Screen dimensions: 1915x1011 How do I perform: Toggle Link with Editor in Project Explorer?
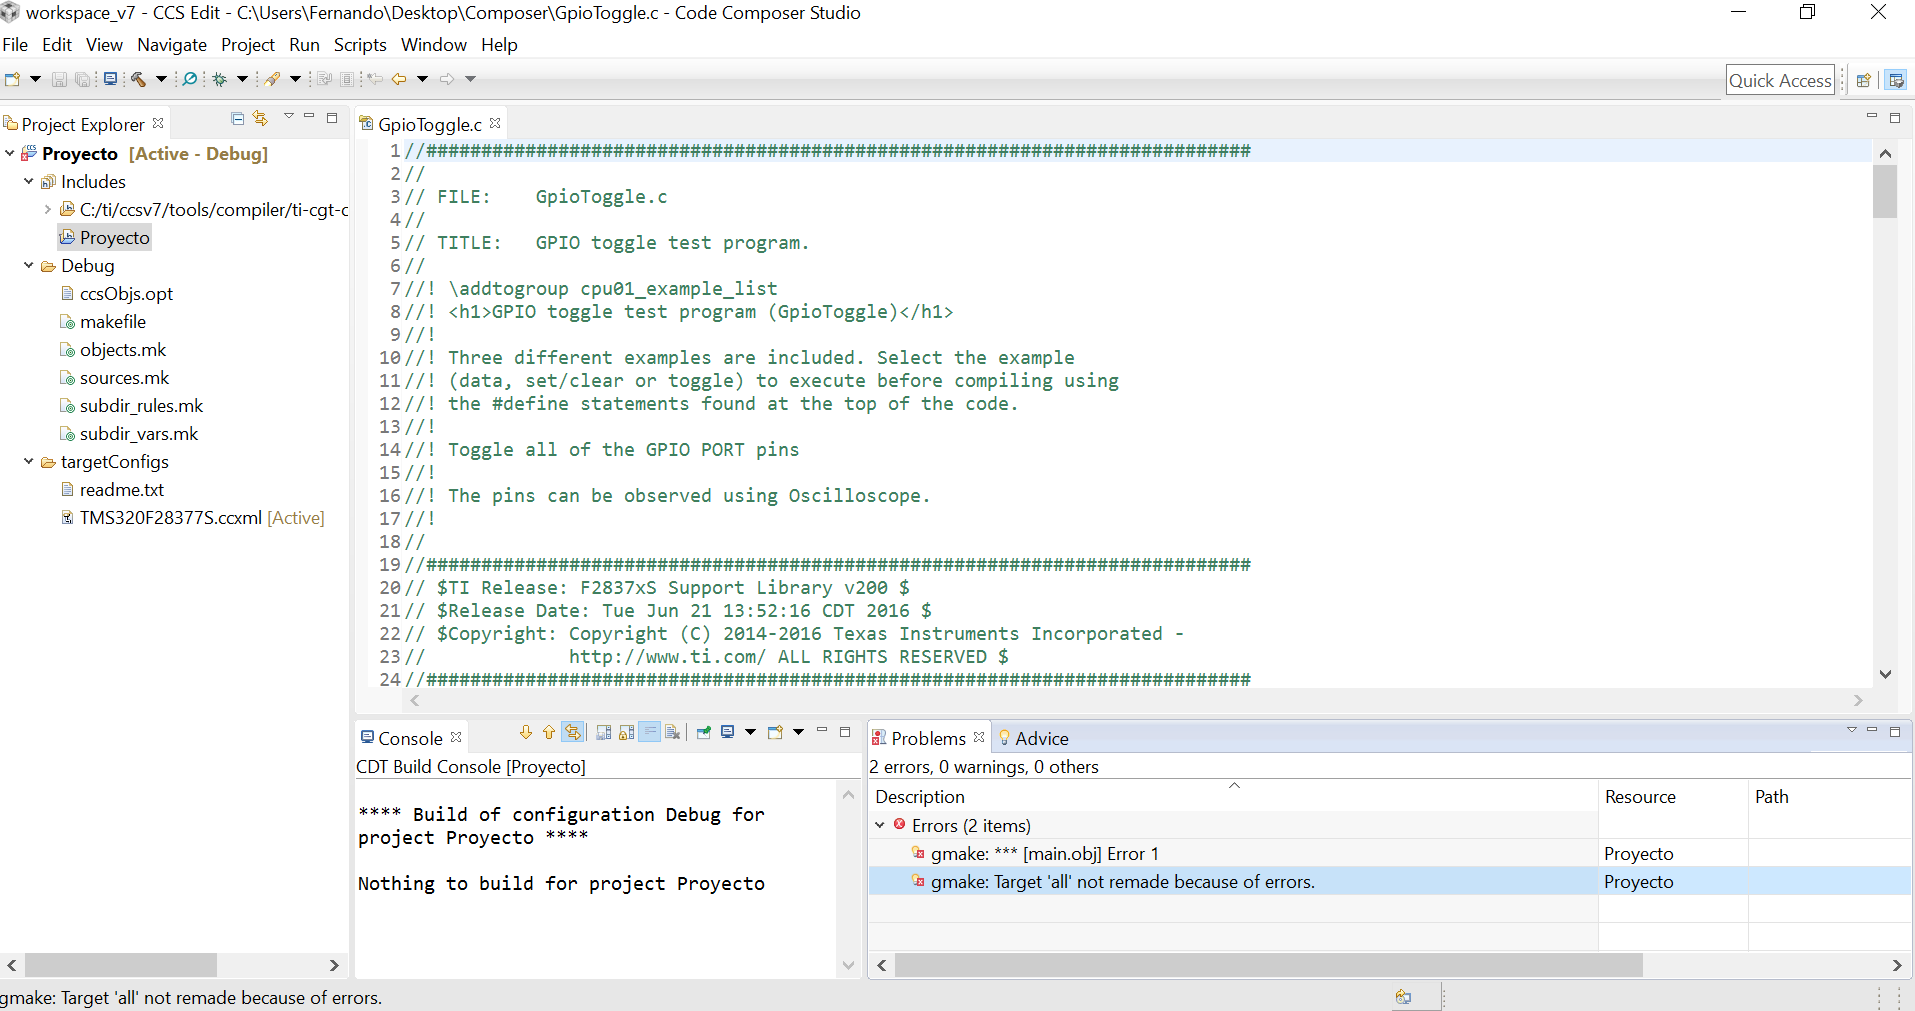point(261,118)
